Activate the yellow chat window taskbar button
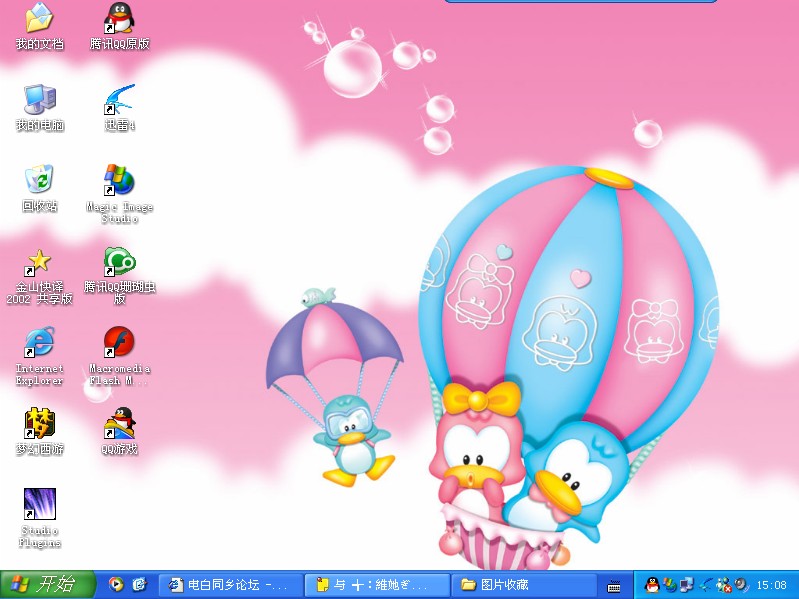The width and height of the screenshot is (799, 599). click(x=376, y=585)
